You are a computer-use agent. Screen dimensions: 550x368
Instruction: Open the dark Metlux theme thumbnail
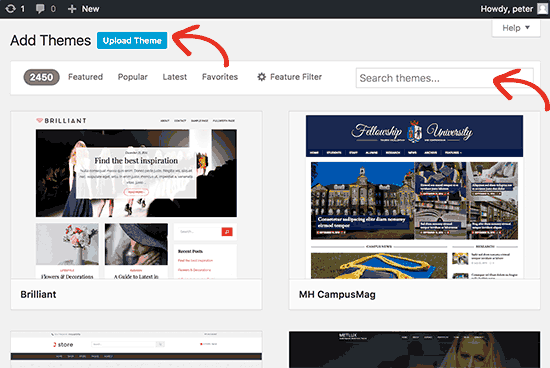pyautogui.click(x=414, y=349)
